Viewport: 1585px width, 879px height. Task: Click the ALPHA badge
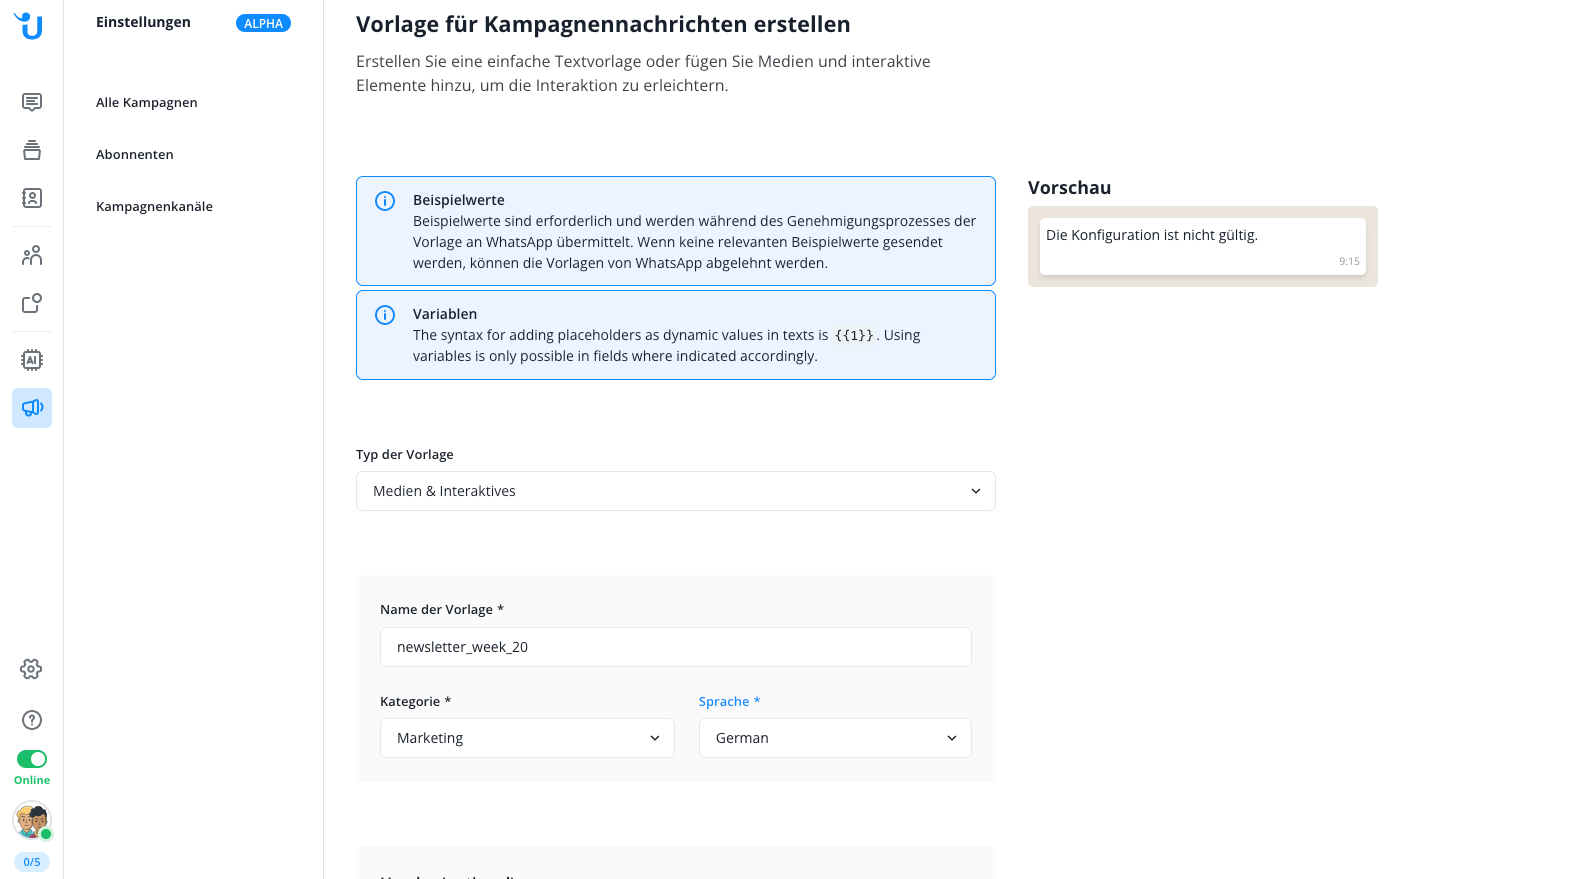(x=263, y=23)
